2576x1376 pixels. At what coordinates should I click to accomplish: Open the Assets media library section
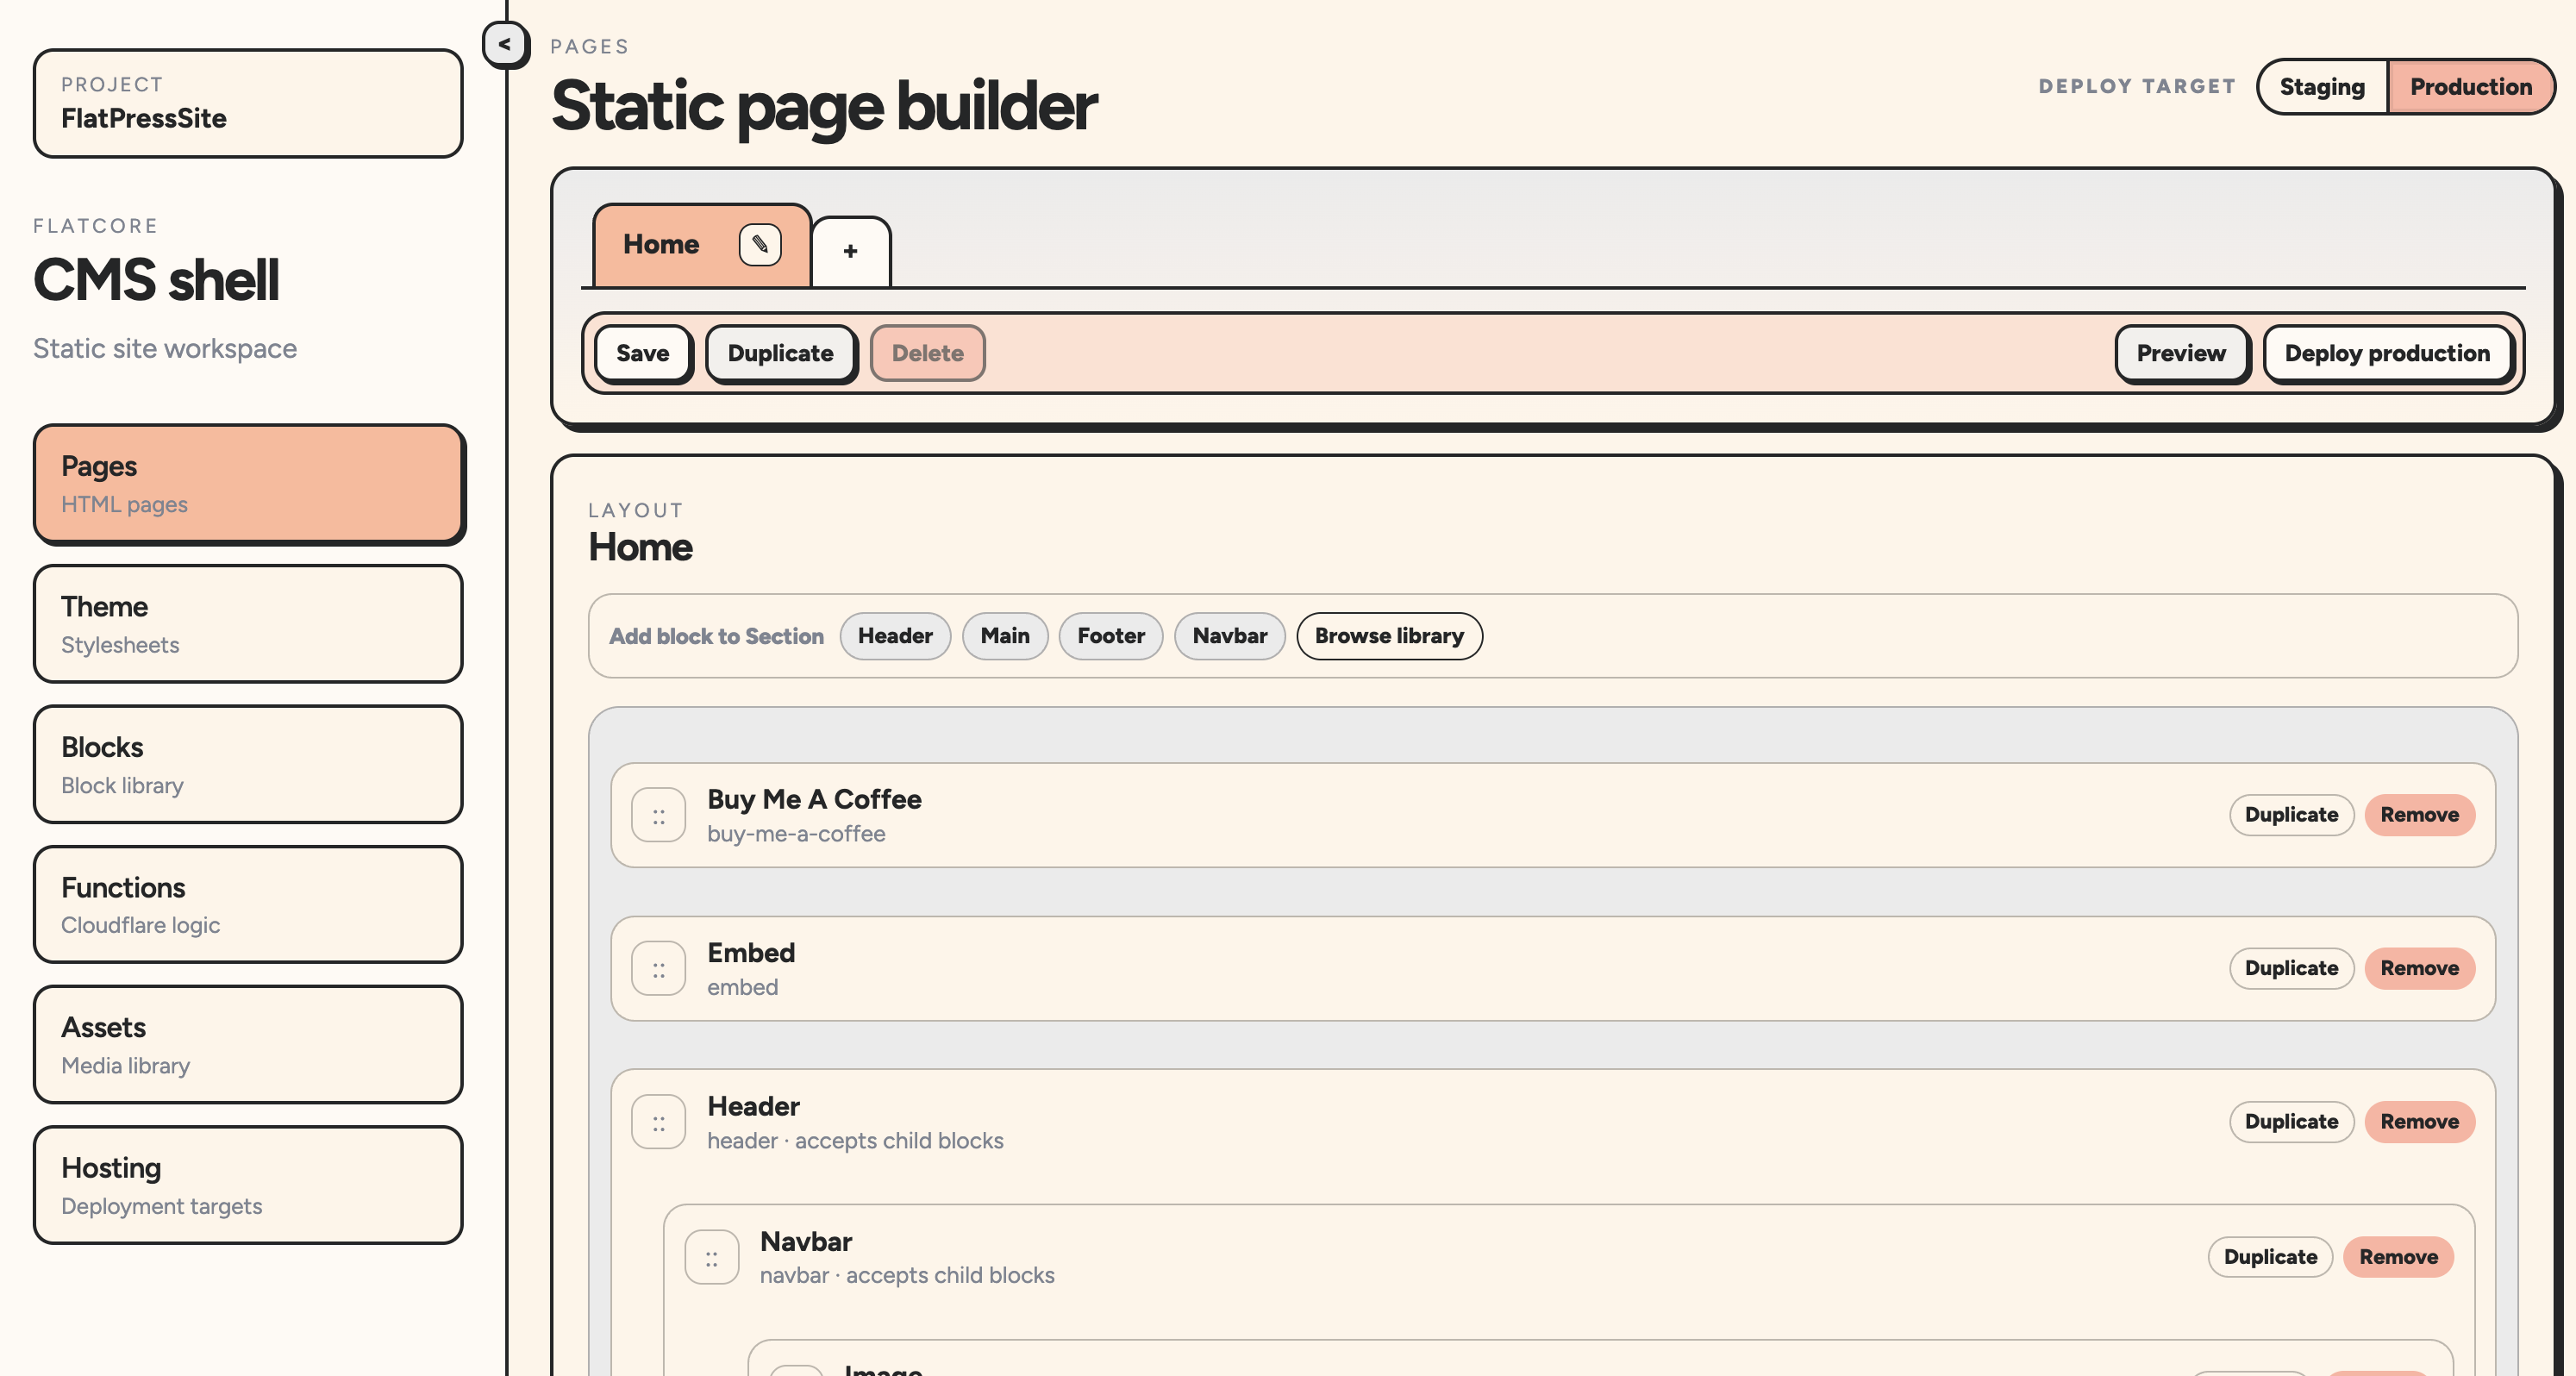pyautogui.click(x=248, y=1045)
